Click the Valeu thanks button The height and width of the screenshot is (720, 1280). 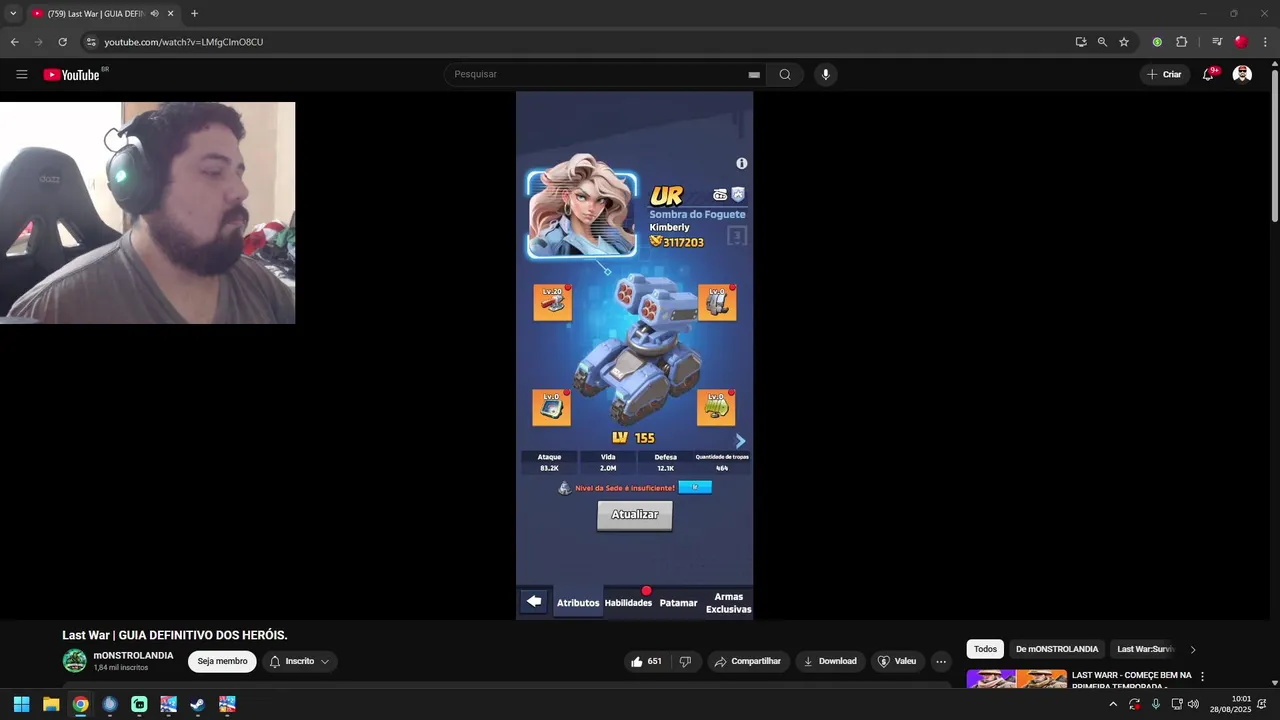pyautogui.click(x=897, y=661)
